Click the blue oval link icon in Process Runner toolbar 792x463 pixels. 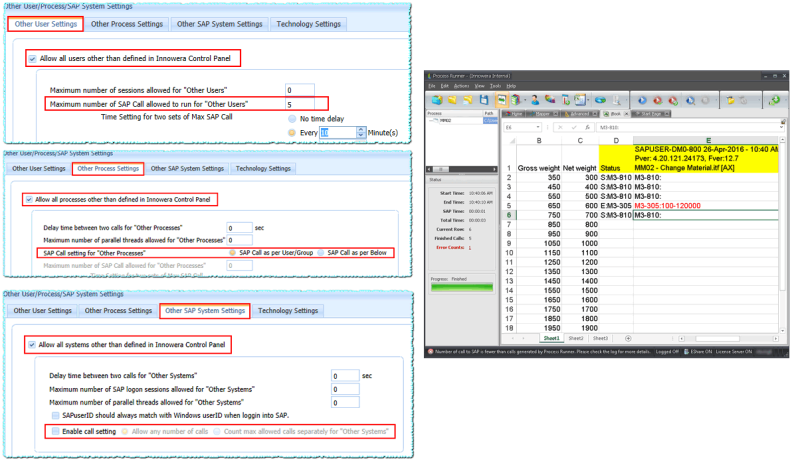click(x=600, y=100)
